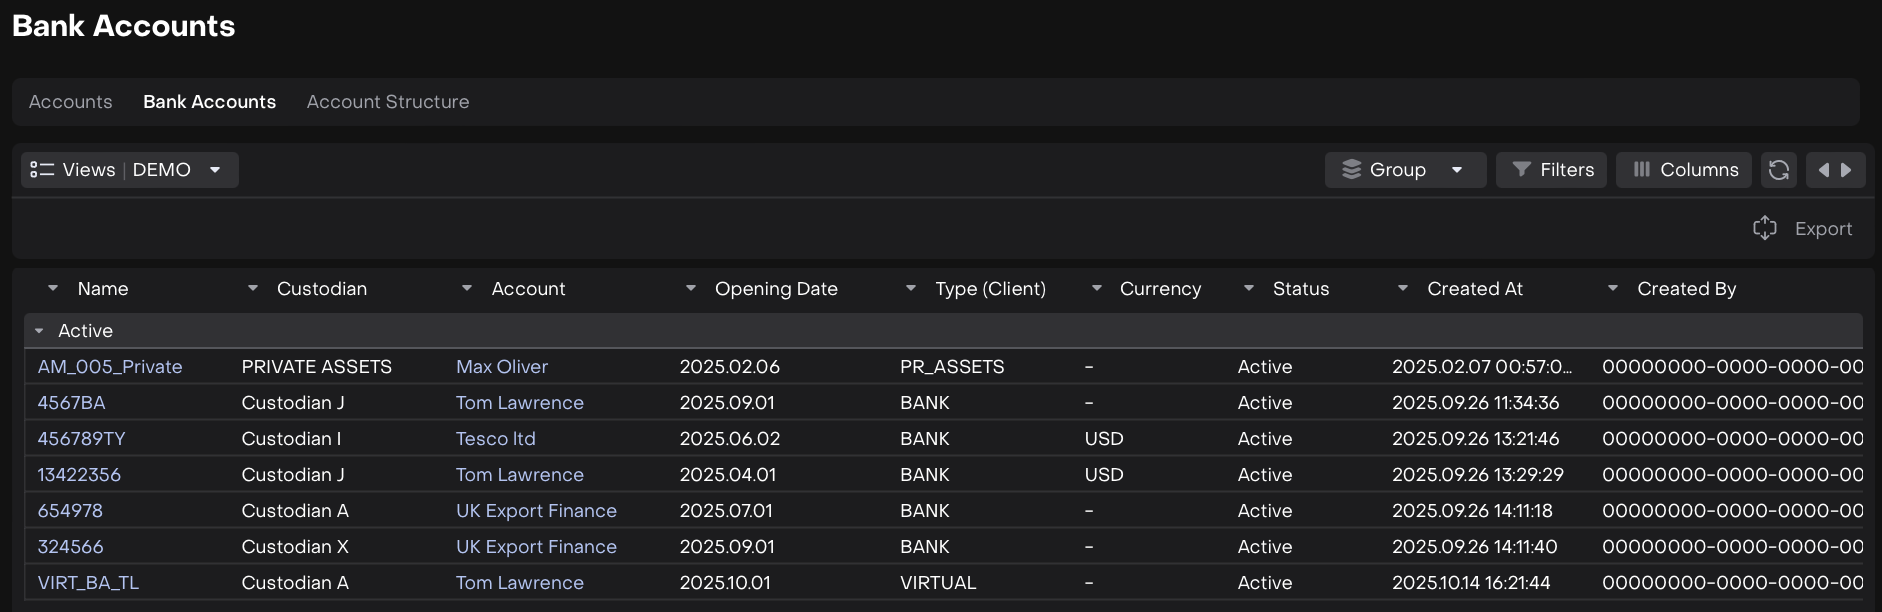Screen dimensions: 1882x612
Task: Click the Group layers icon
Action: tap(1351, 170)
